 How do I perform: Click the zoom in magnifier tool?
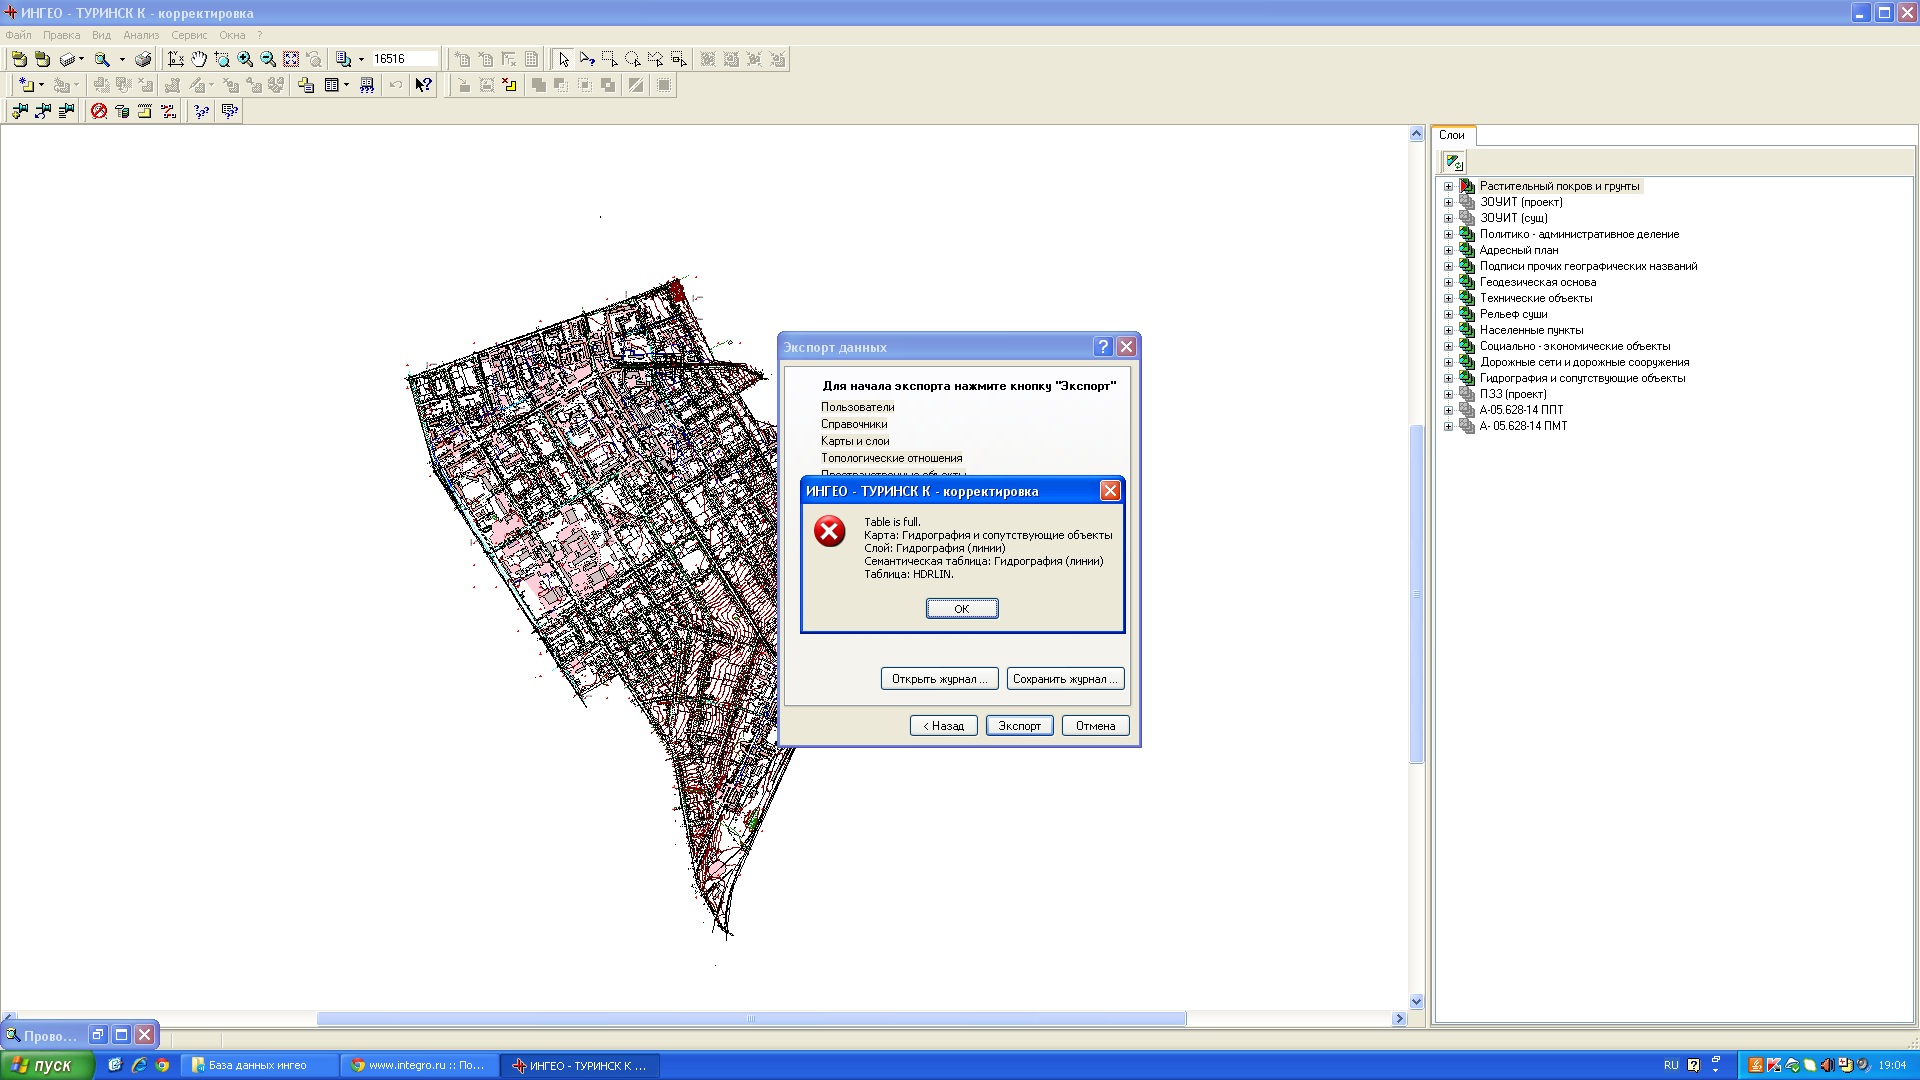pyautogui.click(x=245, y=59)
